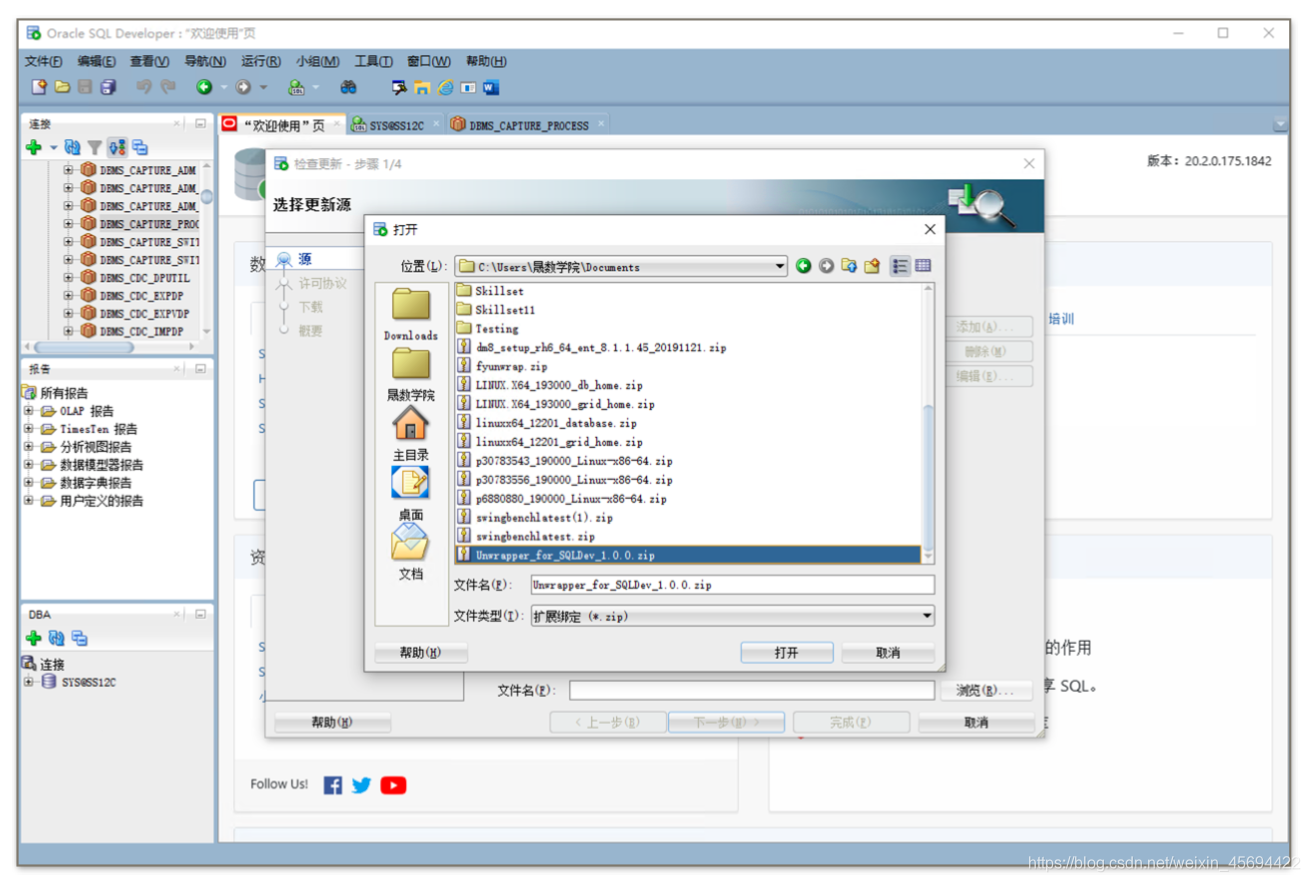
Task: Switch Open dialog to list view
Action: [900, 266]
